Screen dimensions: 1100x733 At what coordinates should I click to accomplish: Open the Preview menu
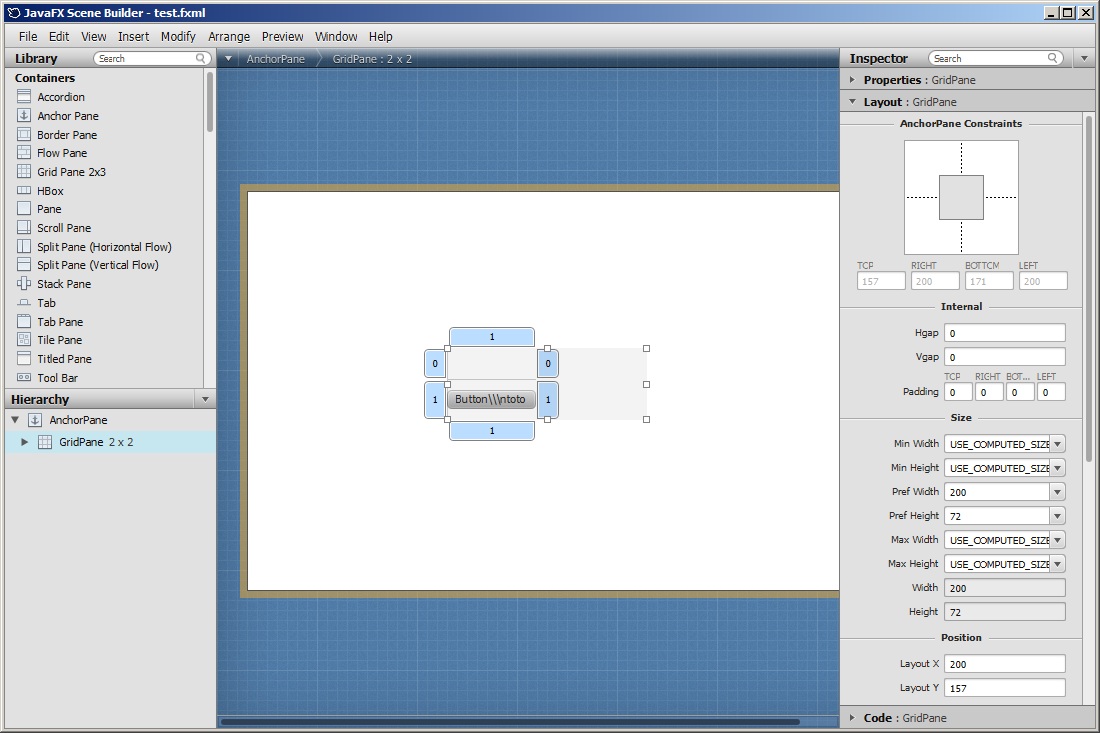tap(282, 37)
